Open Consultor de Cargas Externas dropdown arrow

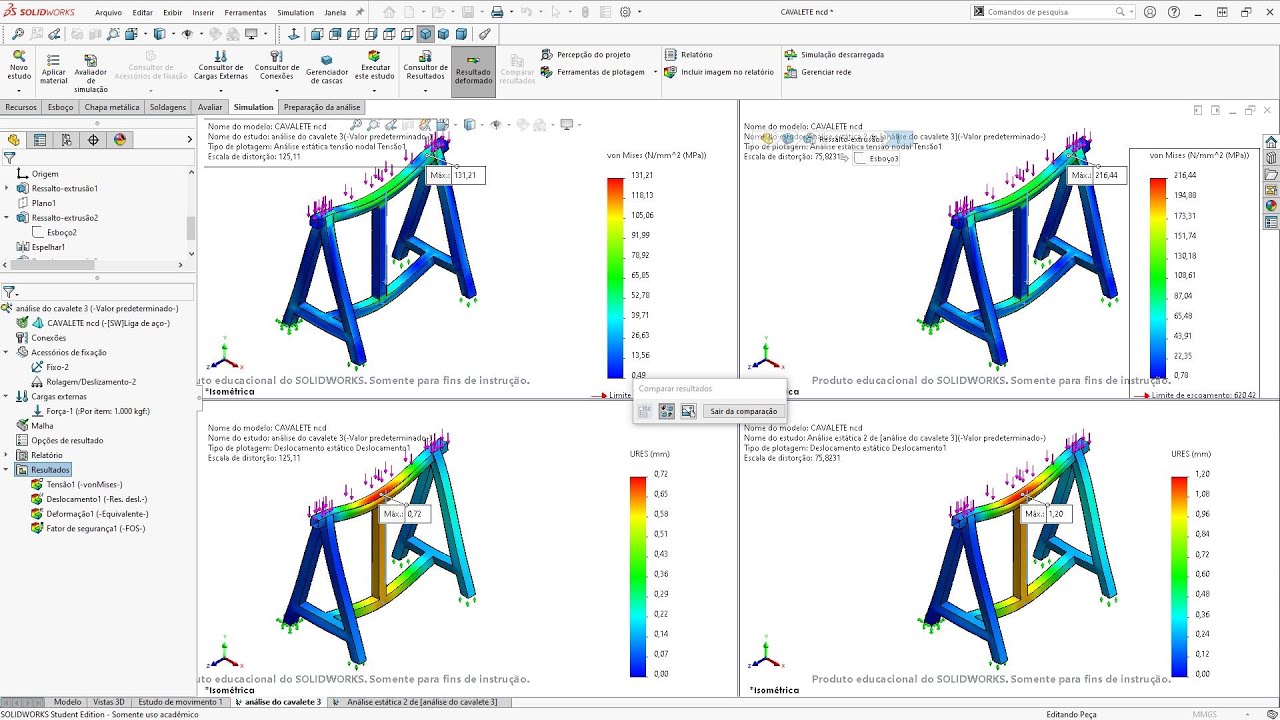tap(220, 89)
